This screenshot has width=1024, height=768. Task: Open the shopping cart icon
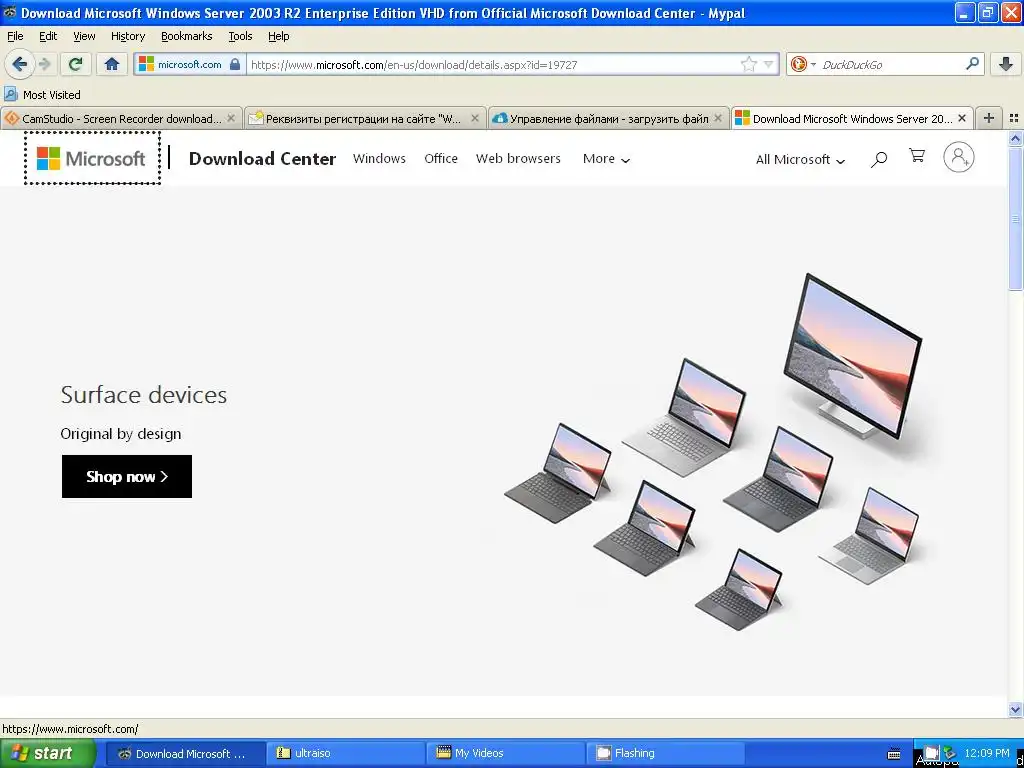917,156
